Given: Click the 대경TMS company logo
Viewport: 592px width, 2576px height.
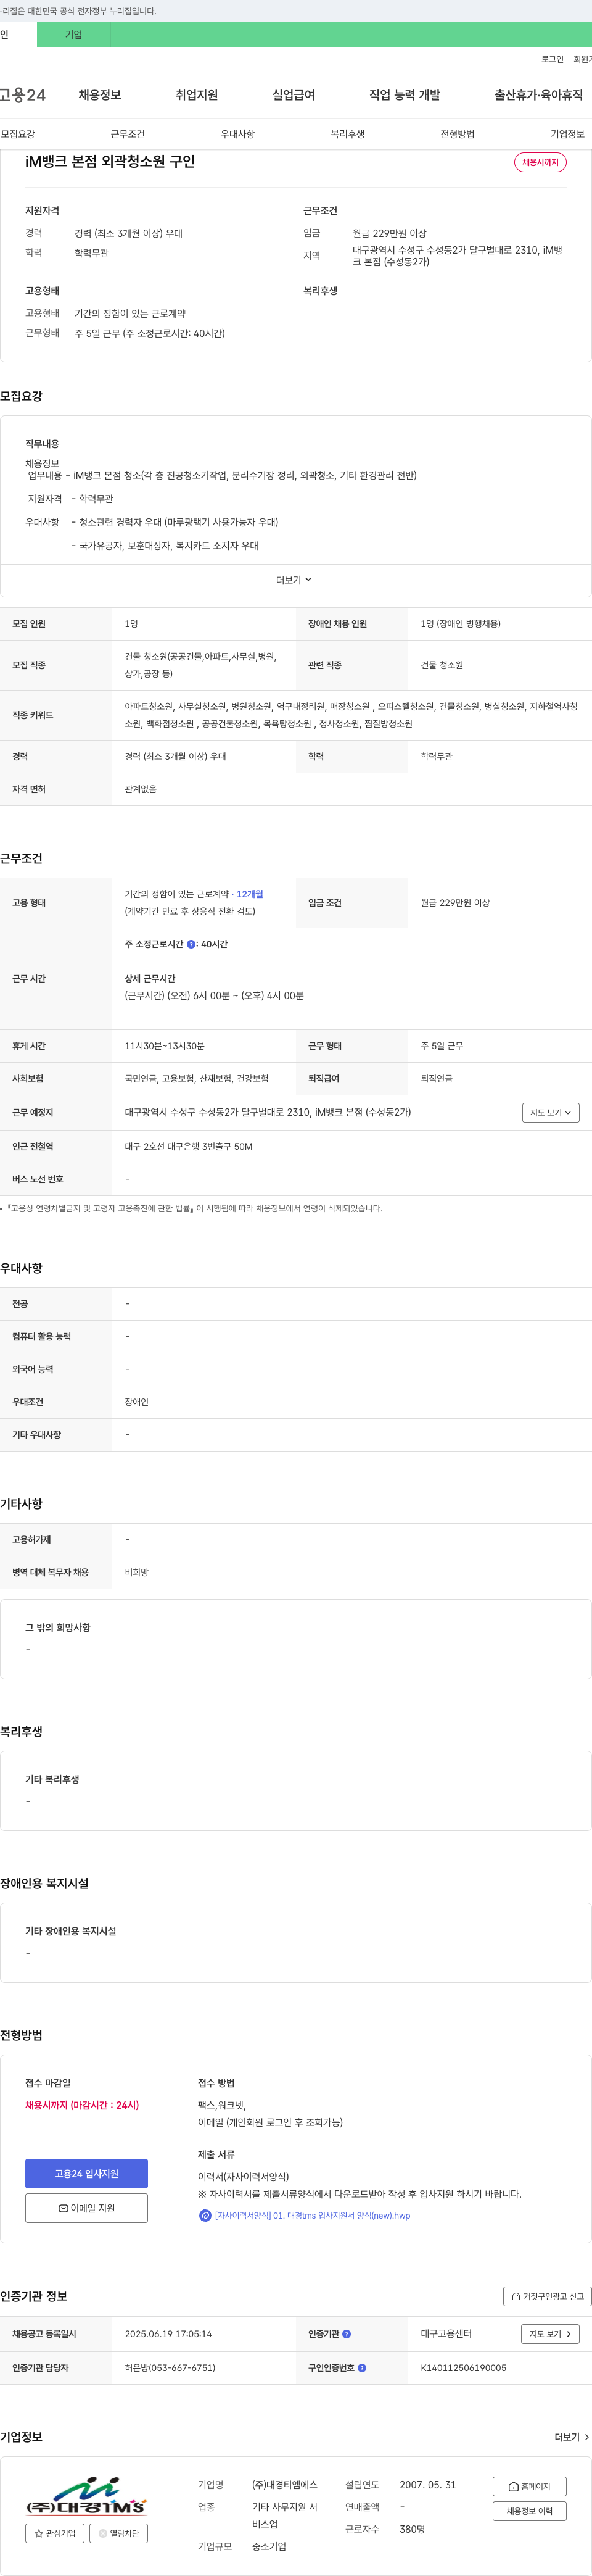Looking at the screenshot, I should pos(86,2495).
